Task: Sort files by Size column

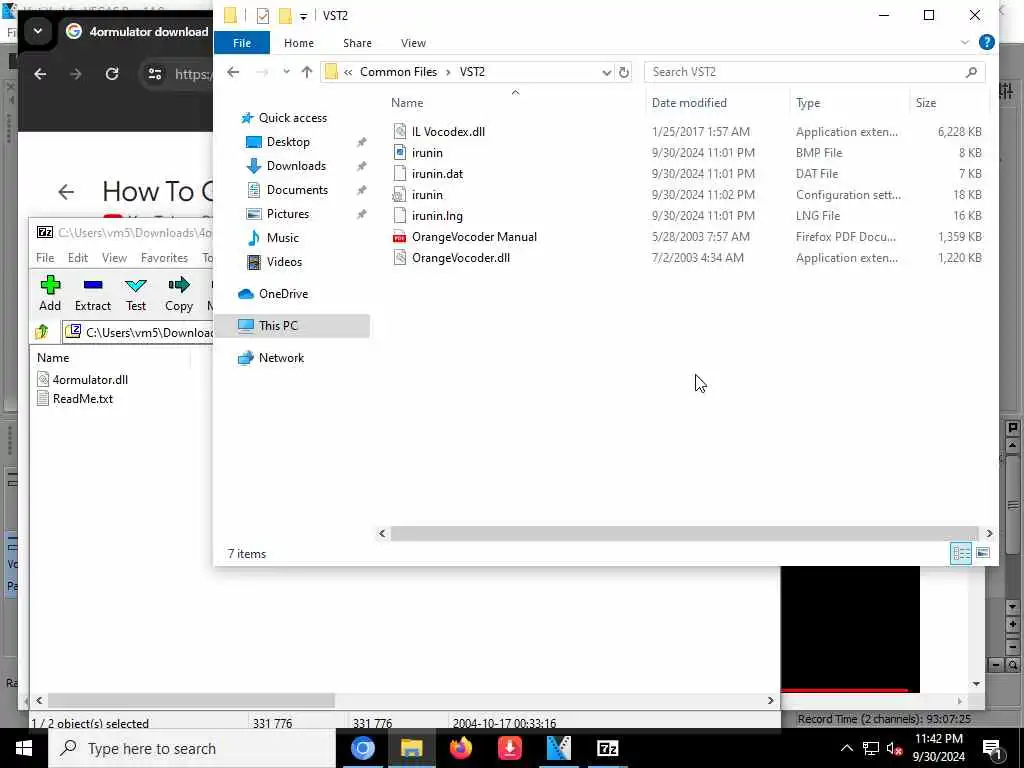Action: (x=925, y=103)
